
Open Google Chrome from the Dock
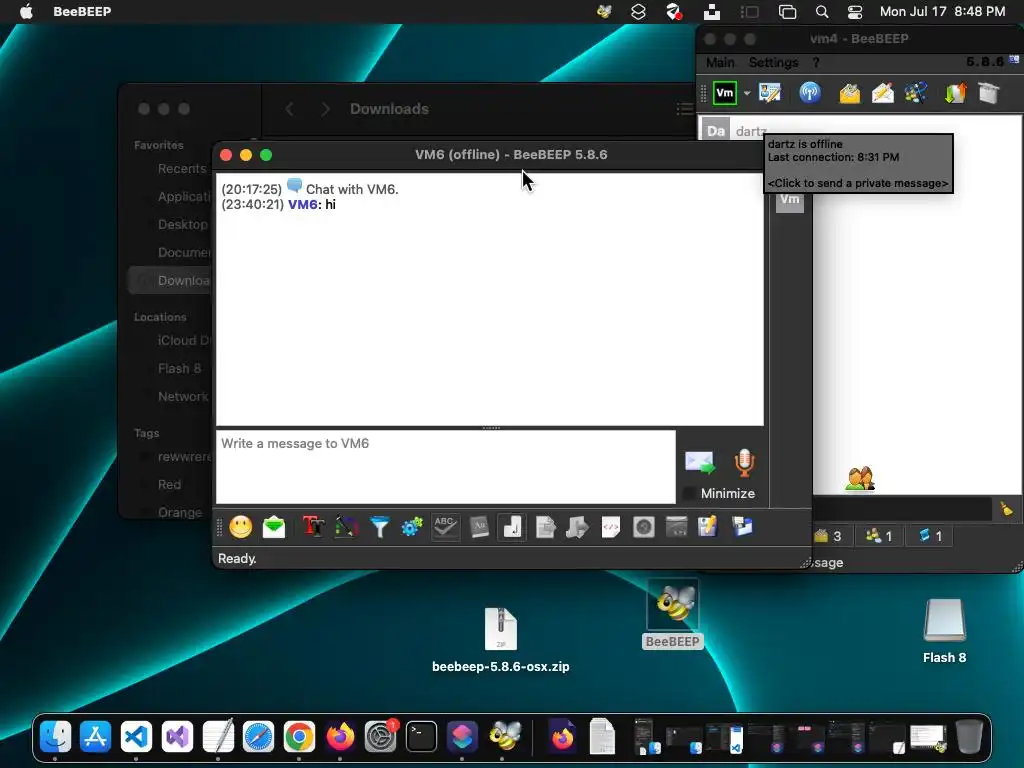click(299, 737)
